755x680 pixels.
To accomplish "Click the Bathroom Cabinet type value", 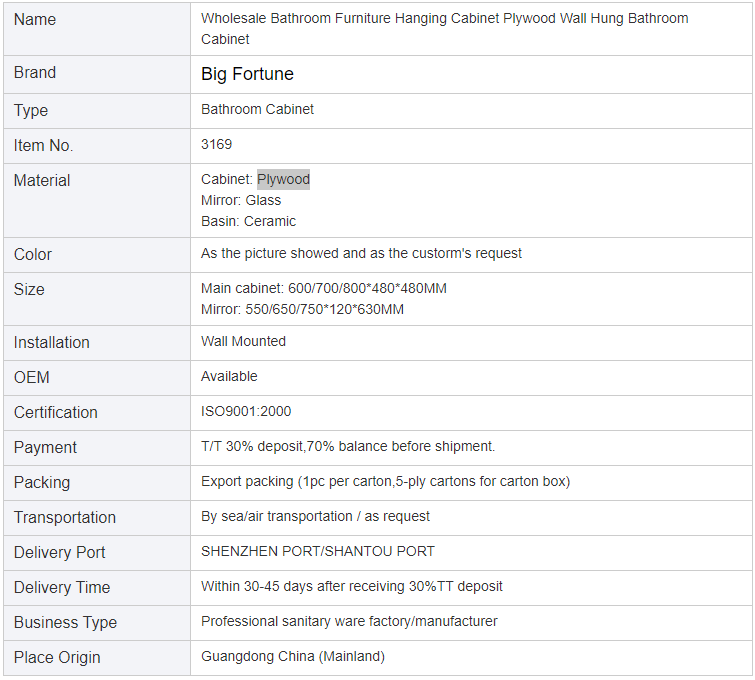I will point(257,109).
